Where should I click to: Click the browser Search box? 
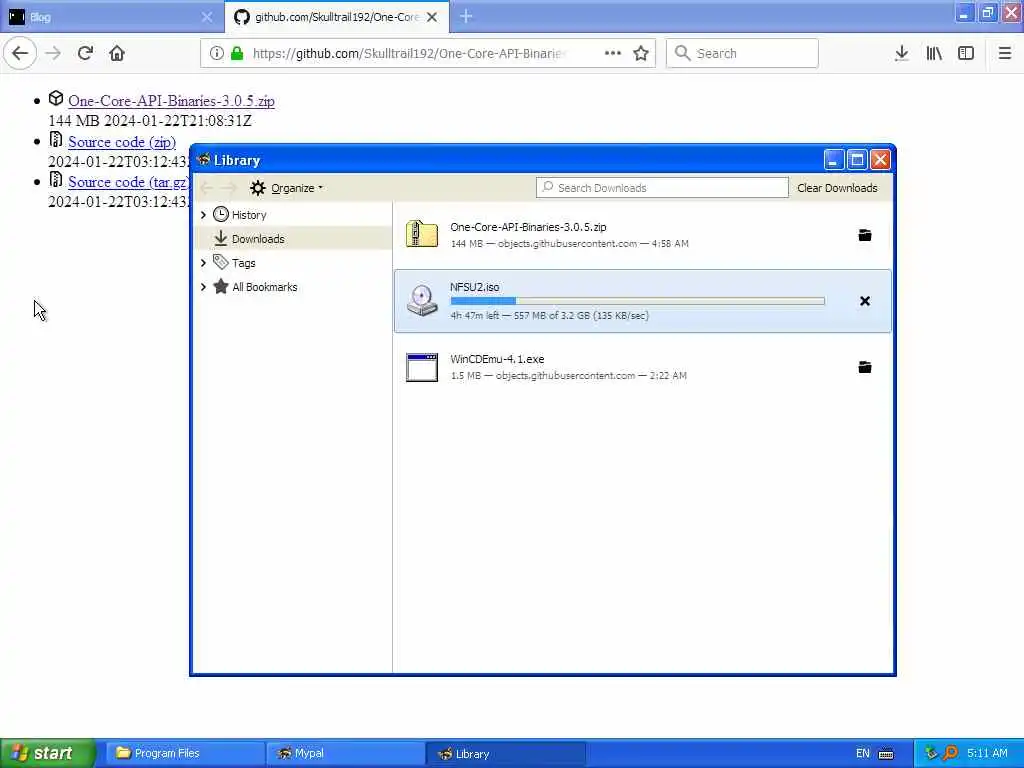pyautogui.click(x=742, y=54)
